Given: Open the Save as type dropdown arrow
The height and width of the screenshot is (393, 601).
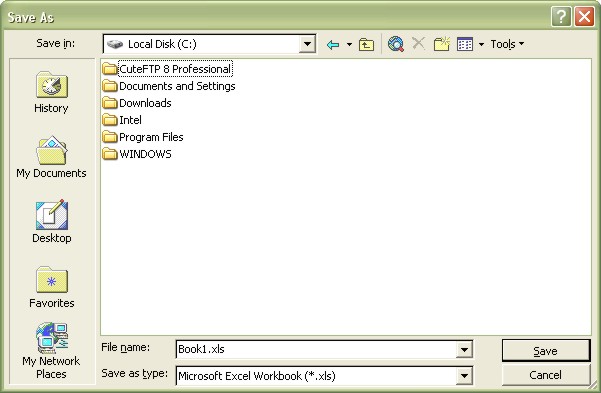Looking at the screenshot, I should 464,376.
